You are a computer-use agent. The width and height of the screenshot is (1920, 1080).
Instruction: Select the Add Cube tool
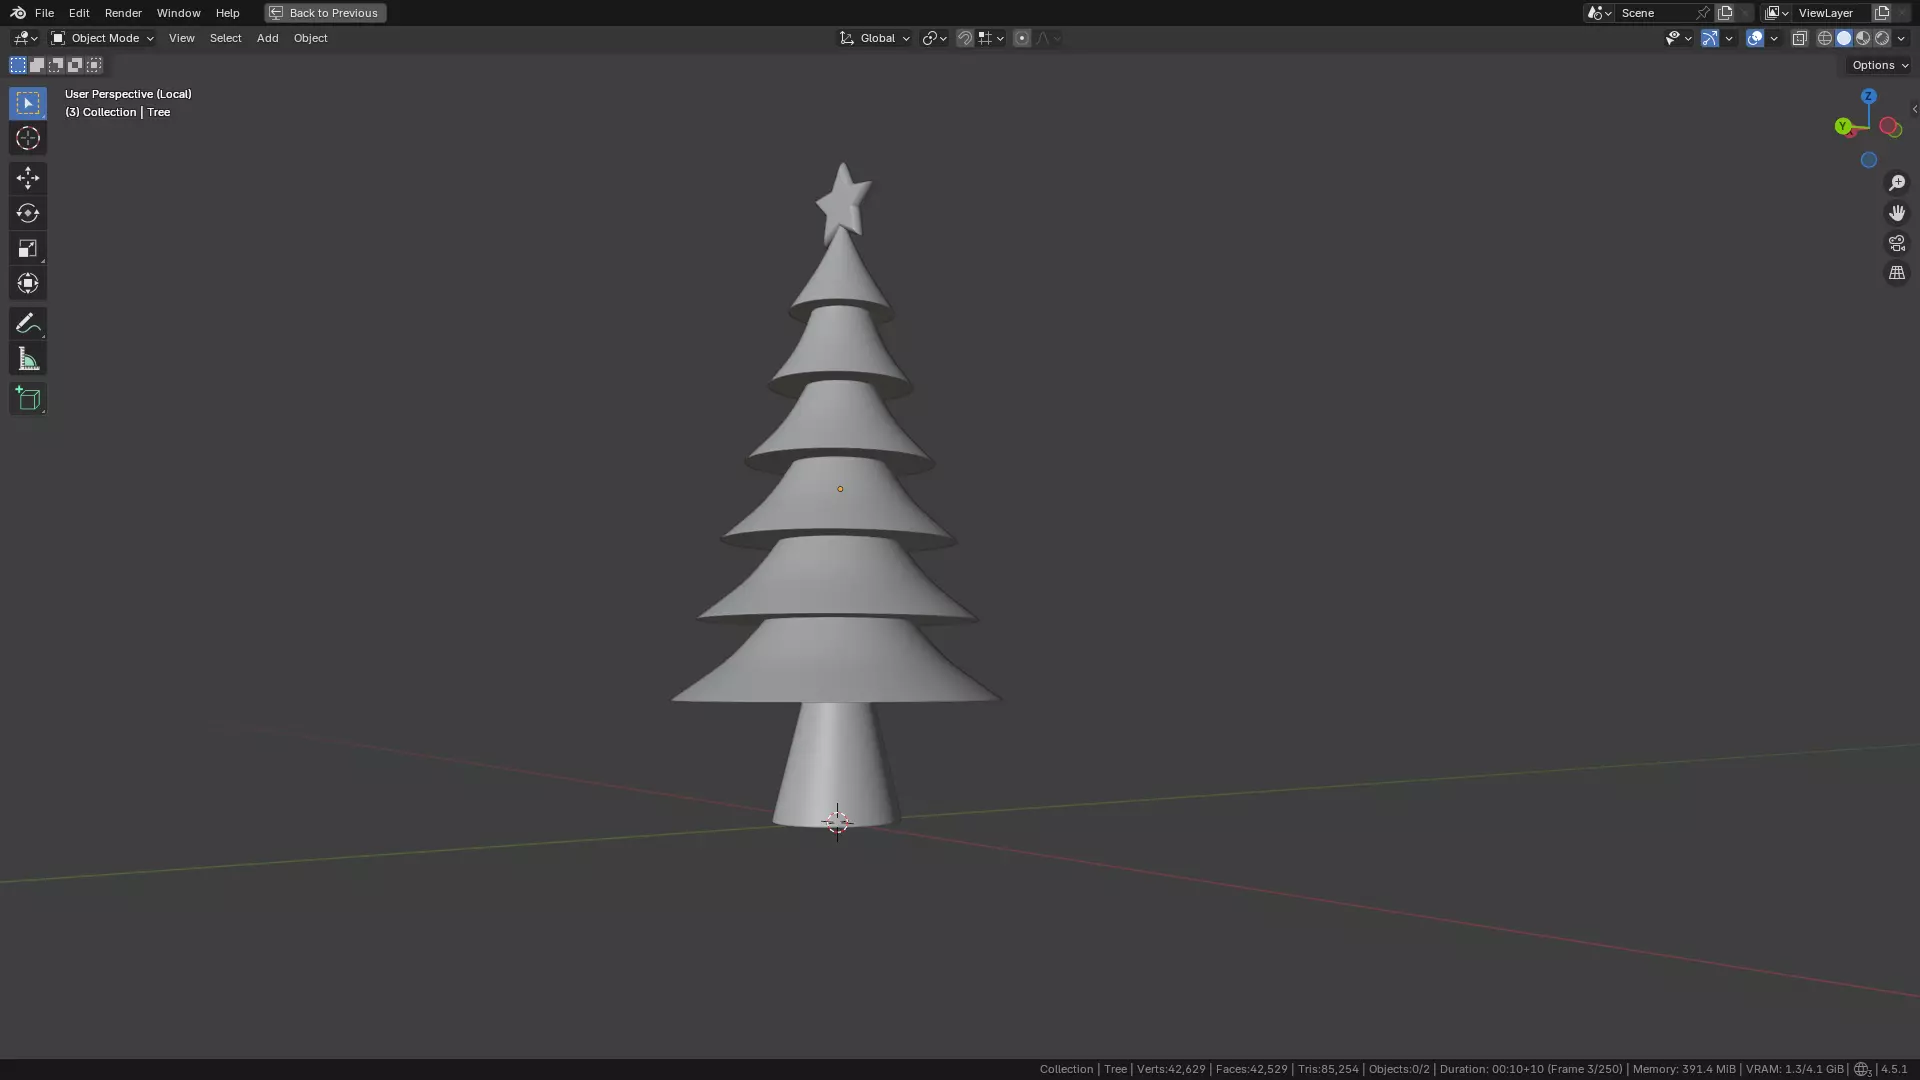pos(28,399)
